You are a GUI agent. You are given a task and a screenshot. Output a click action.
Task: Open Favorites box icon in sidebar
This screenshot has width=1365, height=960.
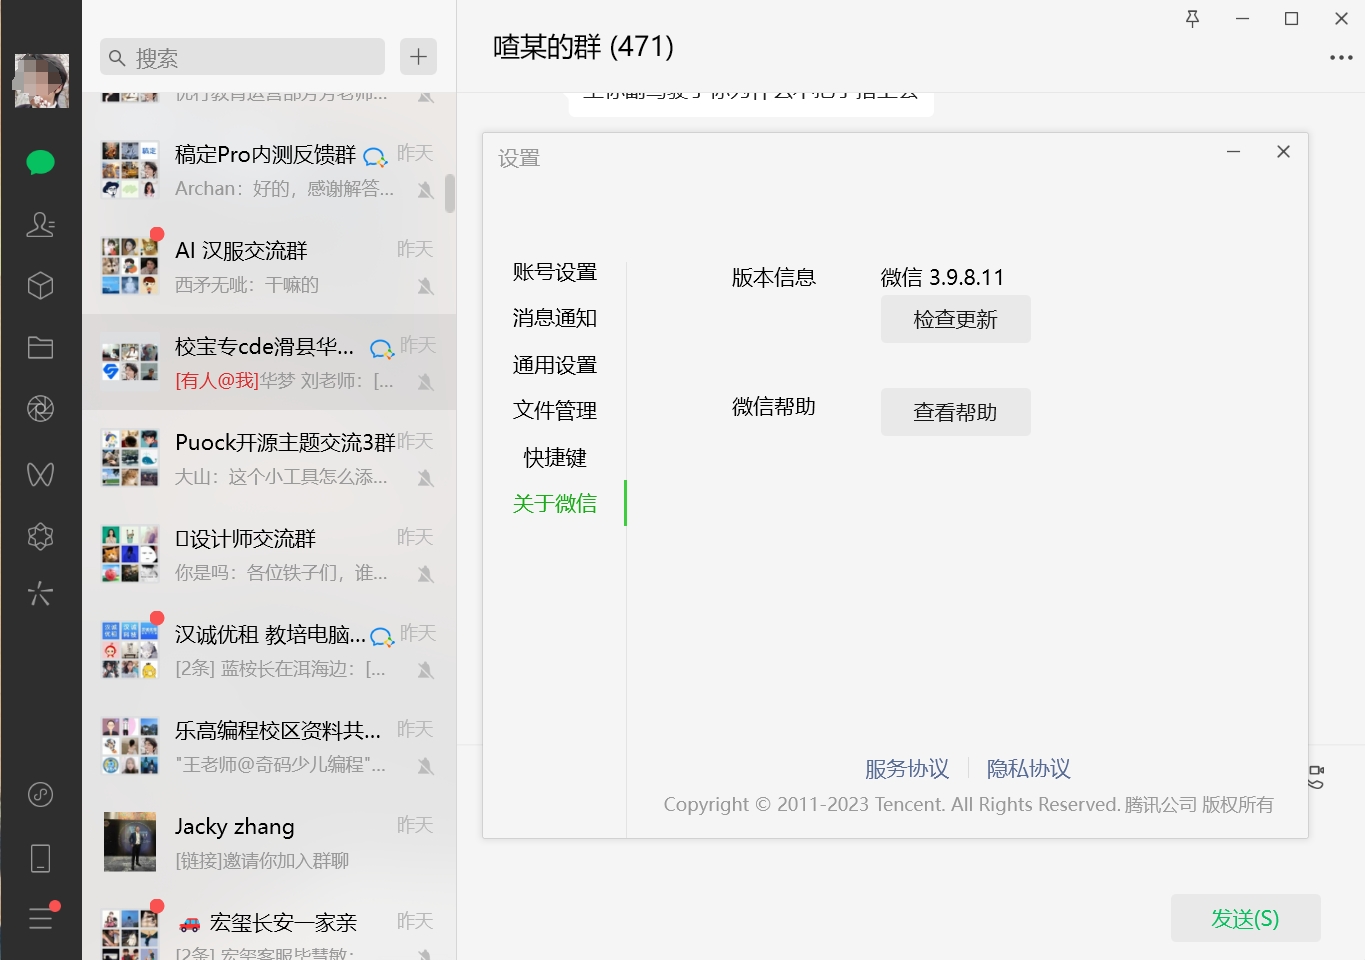point(40,285)
